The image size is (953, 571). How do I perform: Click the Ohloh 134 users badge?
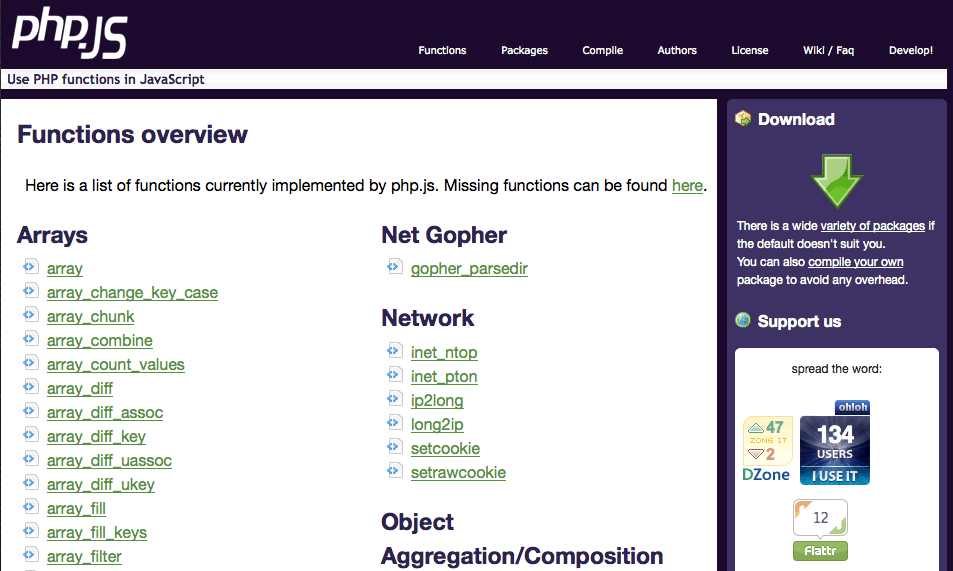[x=835, y=443]
